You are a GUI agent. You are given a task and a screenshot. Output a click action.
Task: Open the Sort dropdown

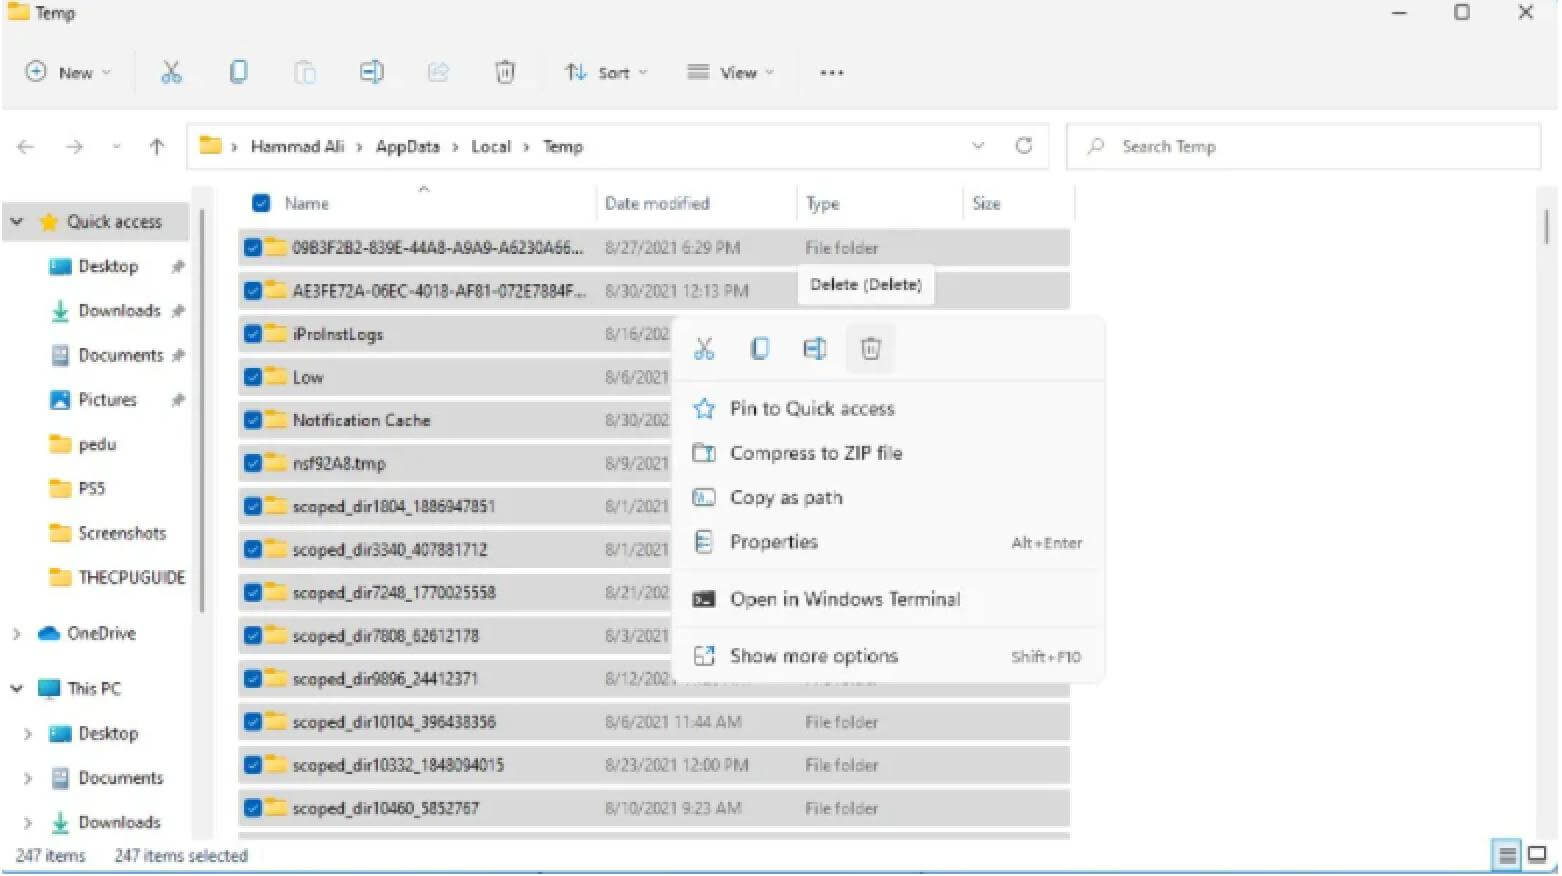(606, 72)
